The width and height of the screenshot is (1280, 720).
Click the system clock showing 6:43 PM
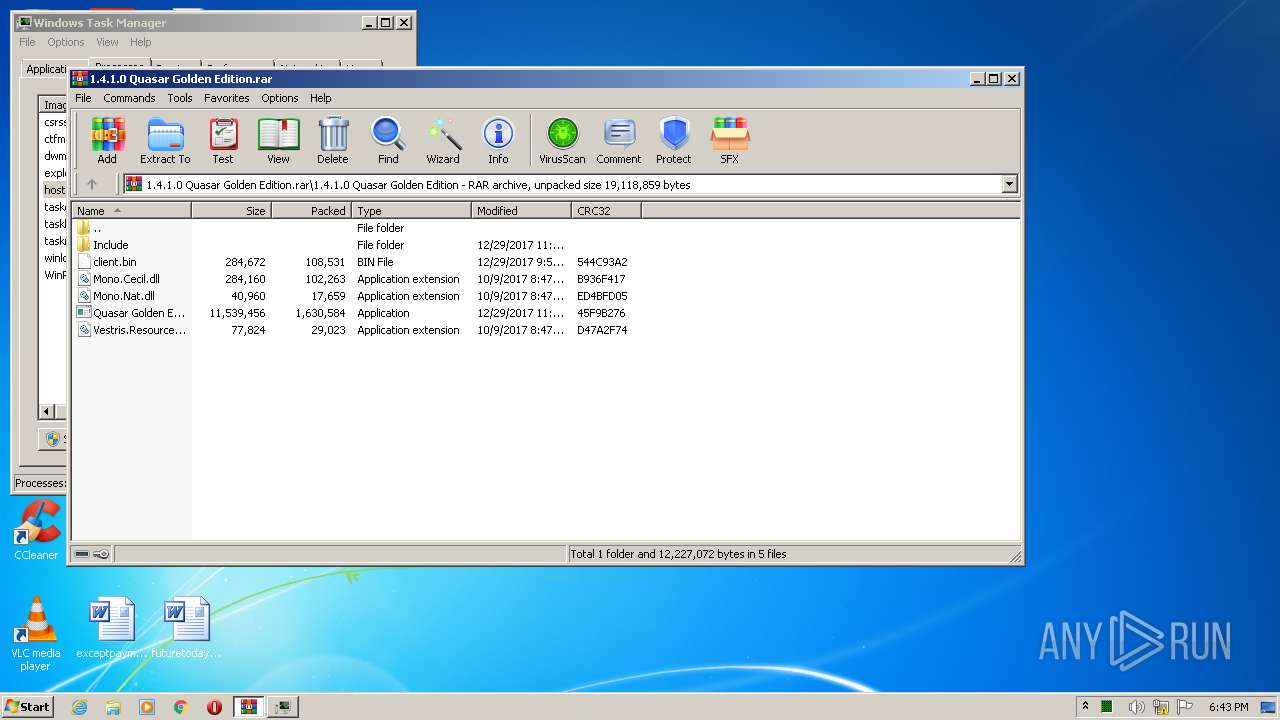1228,707
